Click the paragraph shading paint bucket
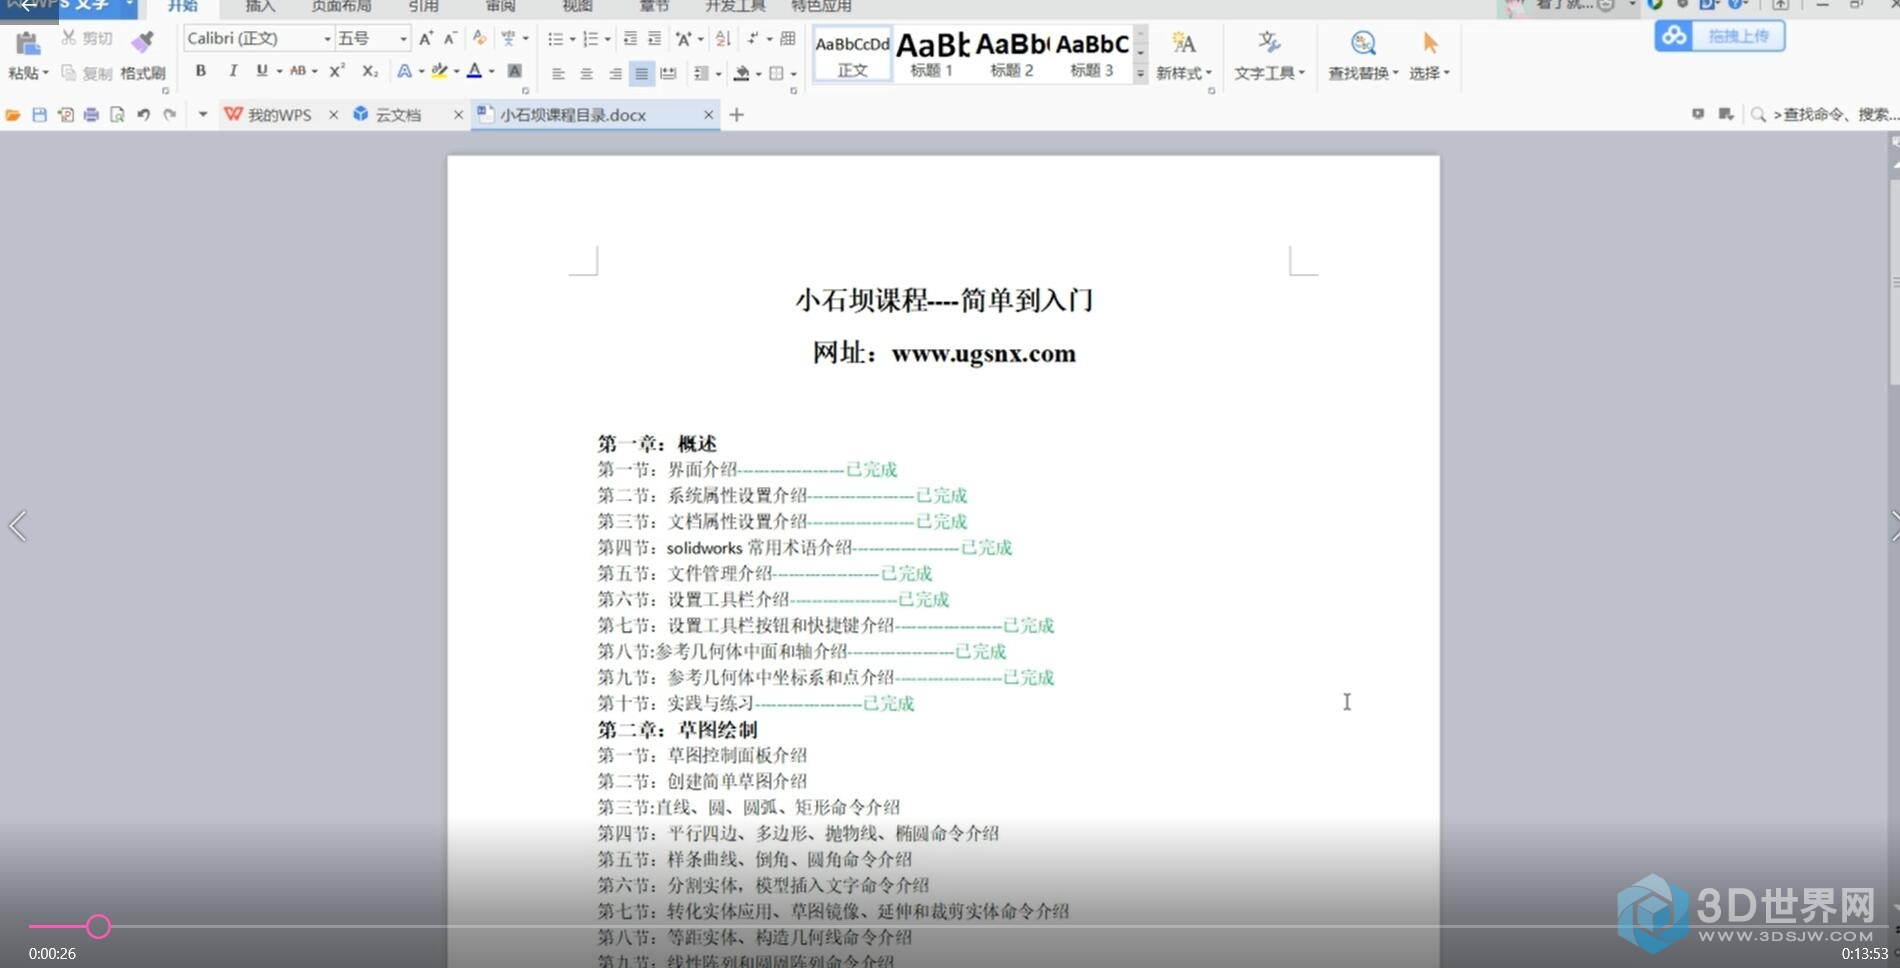The height and width of the screenshot is (968, 1900). (741, 73)
